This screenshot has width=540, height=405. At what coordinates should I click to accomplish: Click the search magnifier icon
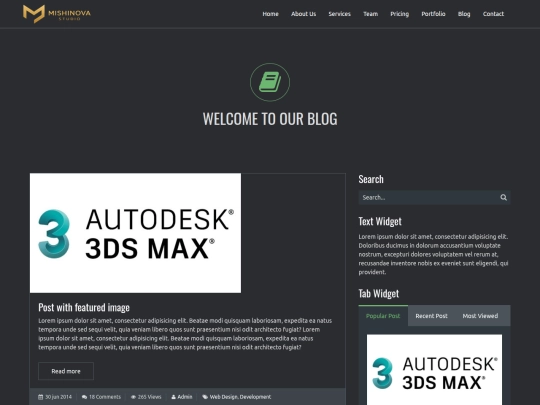(503, 197)
